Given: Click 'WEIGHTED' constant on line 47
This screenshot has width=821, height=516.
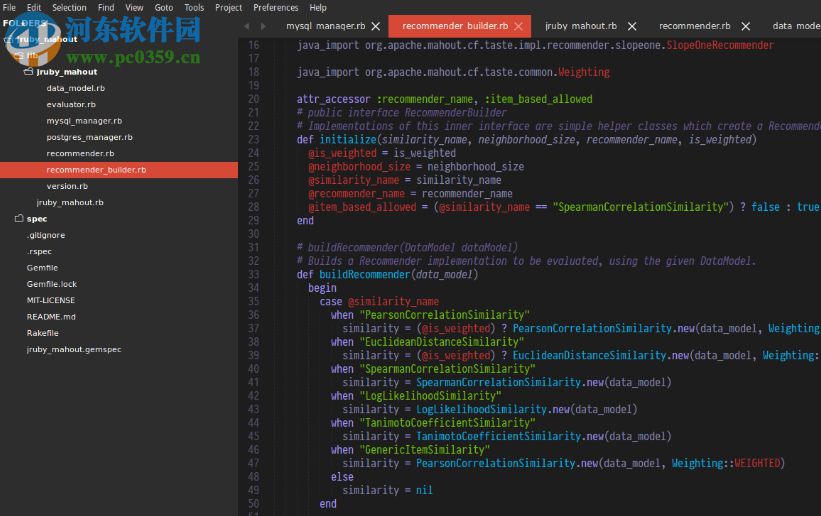Looking at the screenshot, I should click(x=757, y=463).
